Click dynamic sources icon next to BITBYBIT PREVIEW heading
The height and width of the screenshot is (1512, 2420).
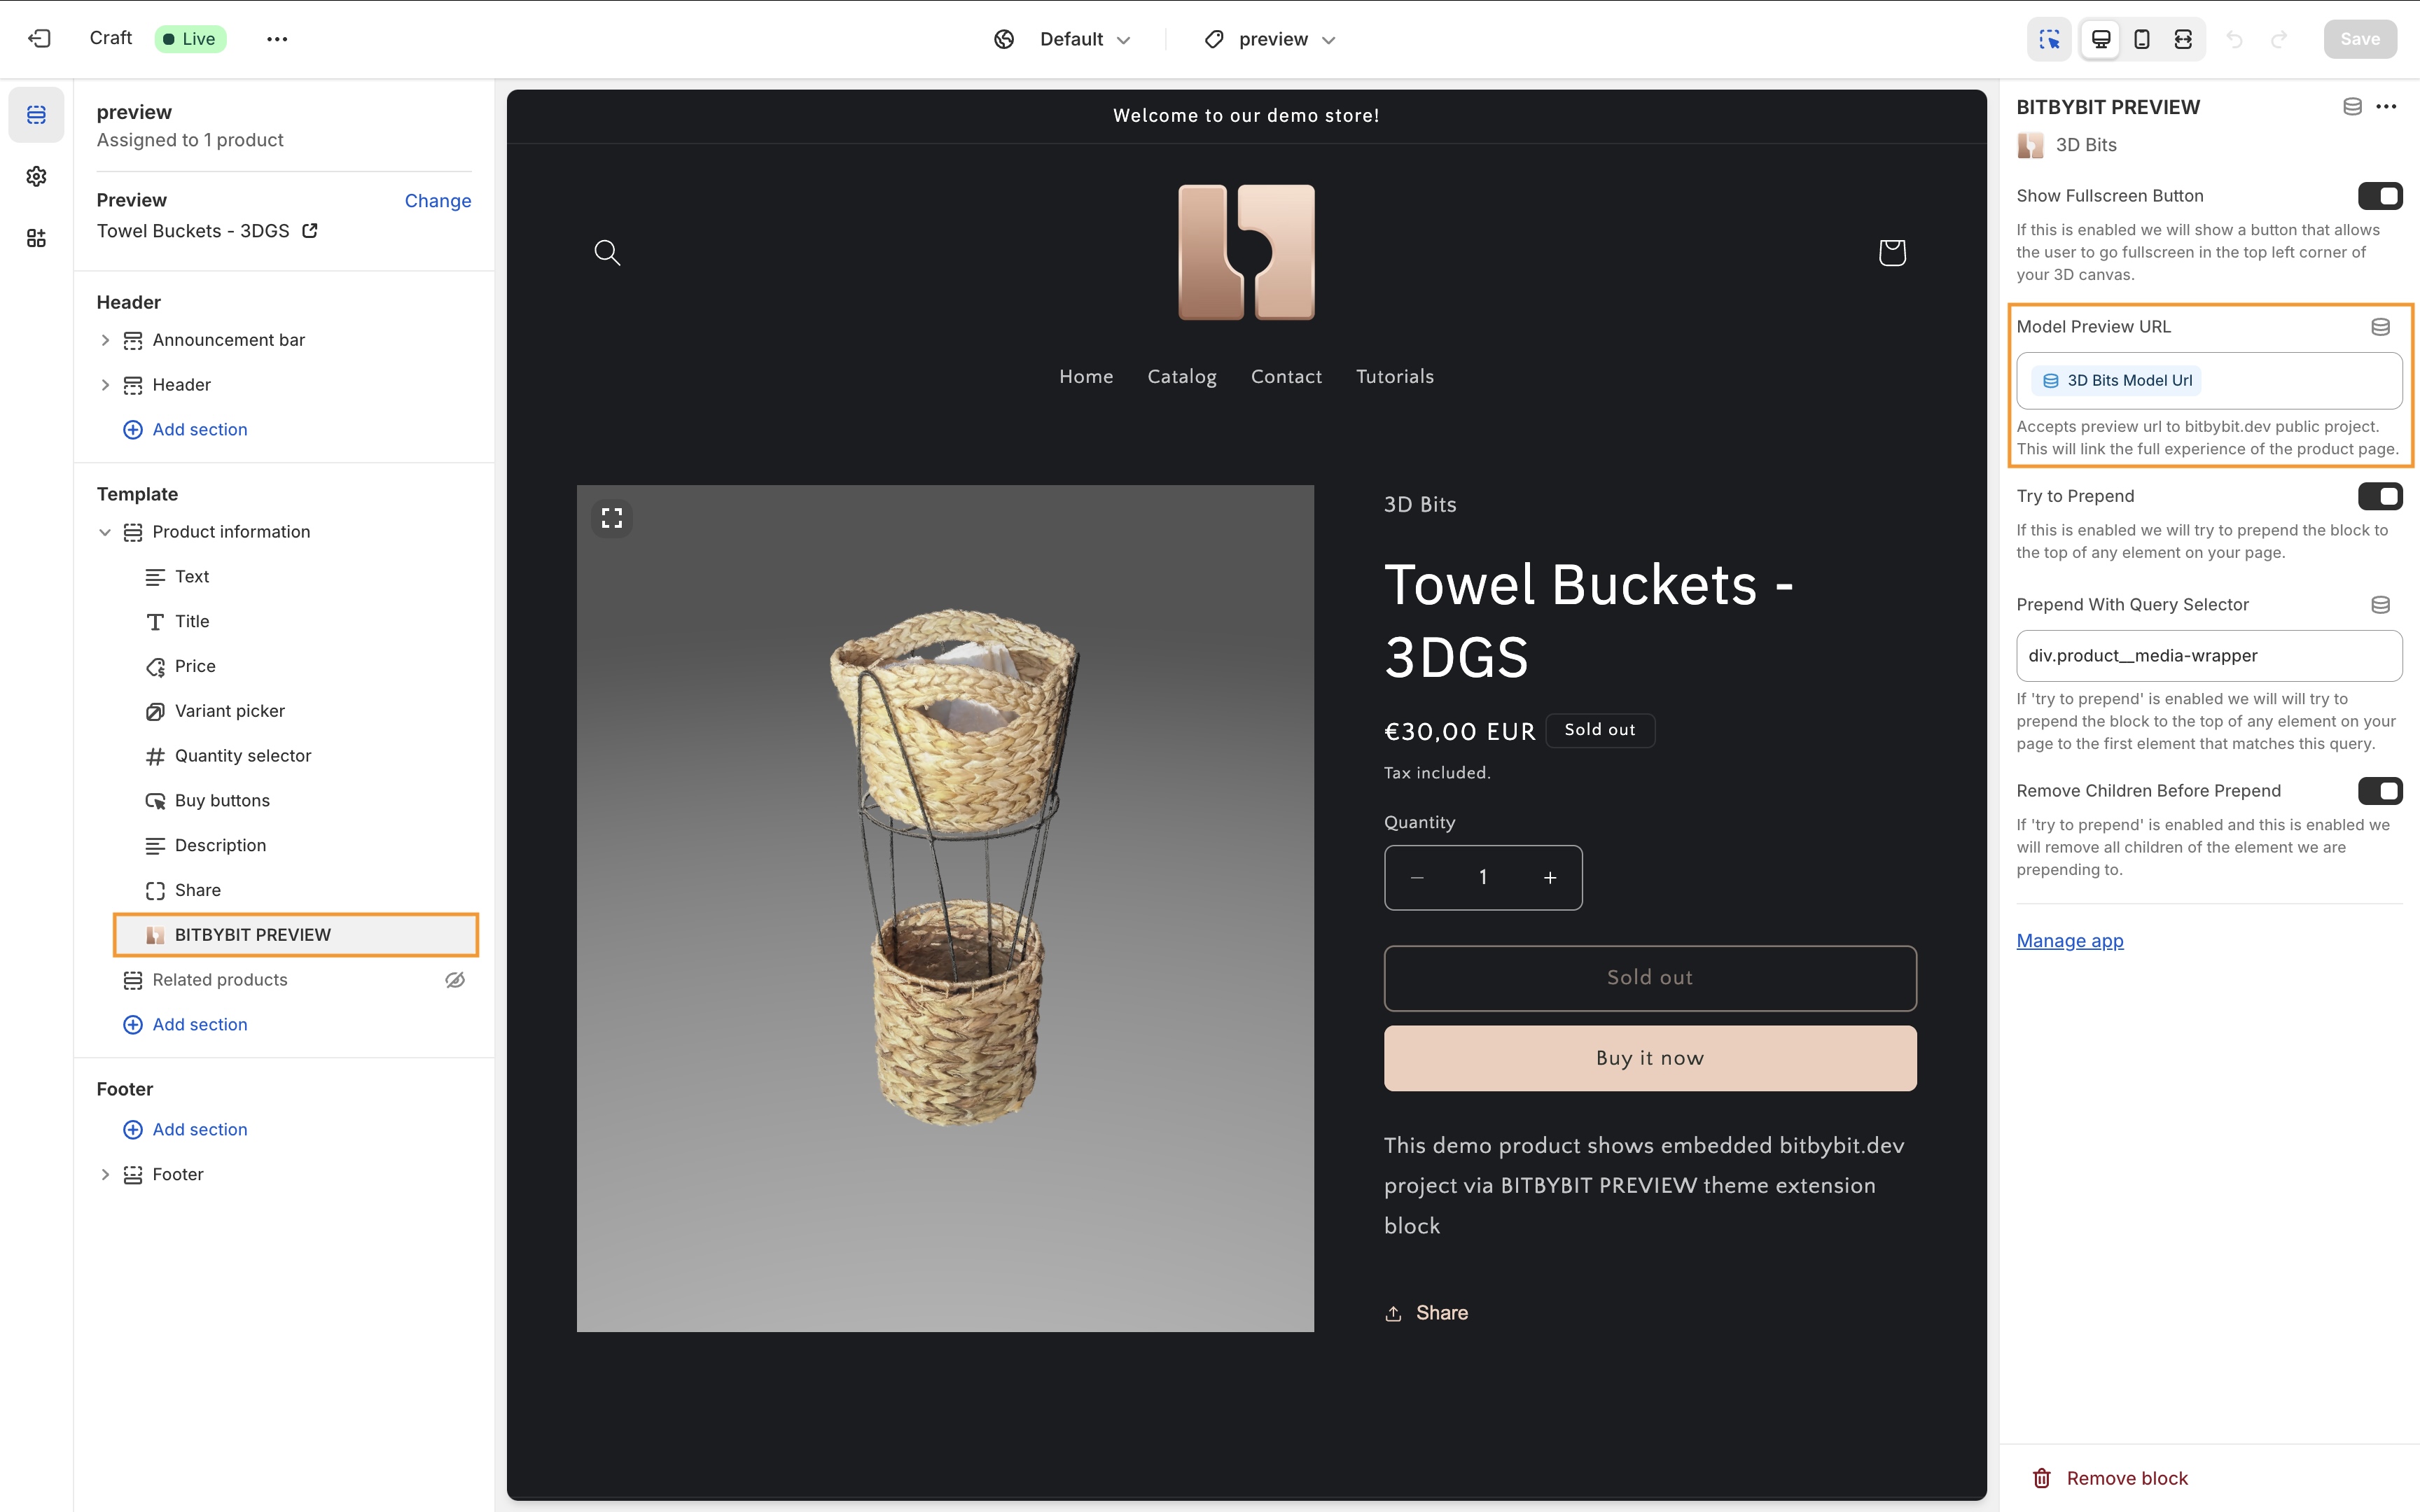click(x=2352, y=107)
